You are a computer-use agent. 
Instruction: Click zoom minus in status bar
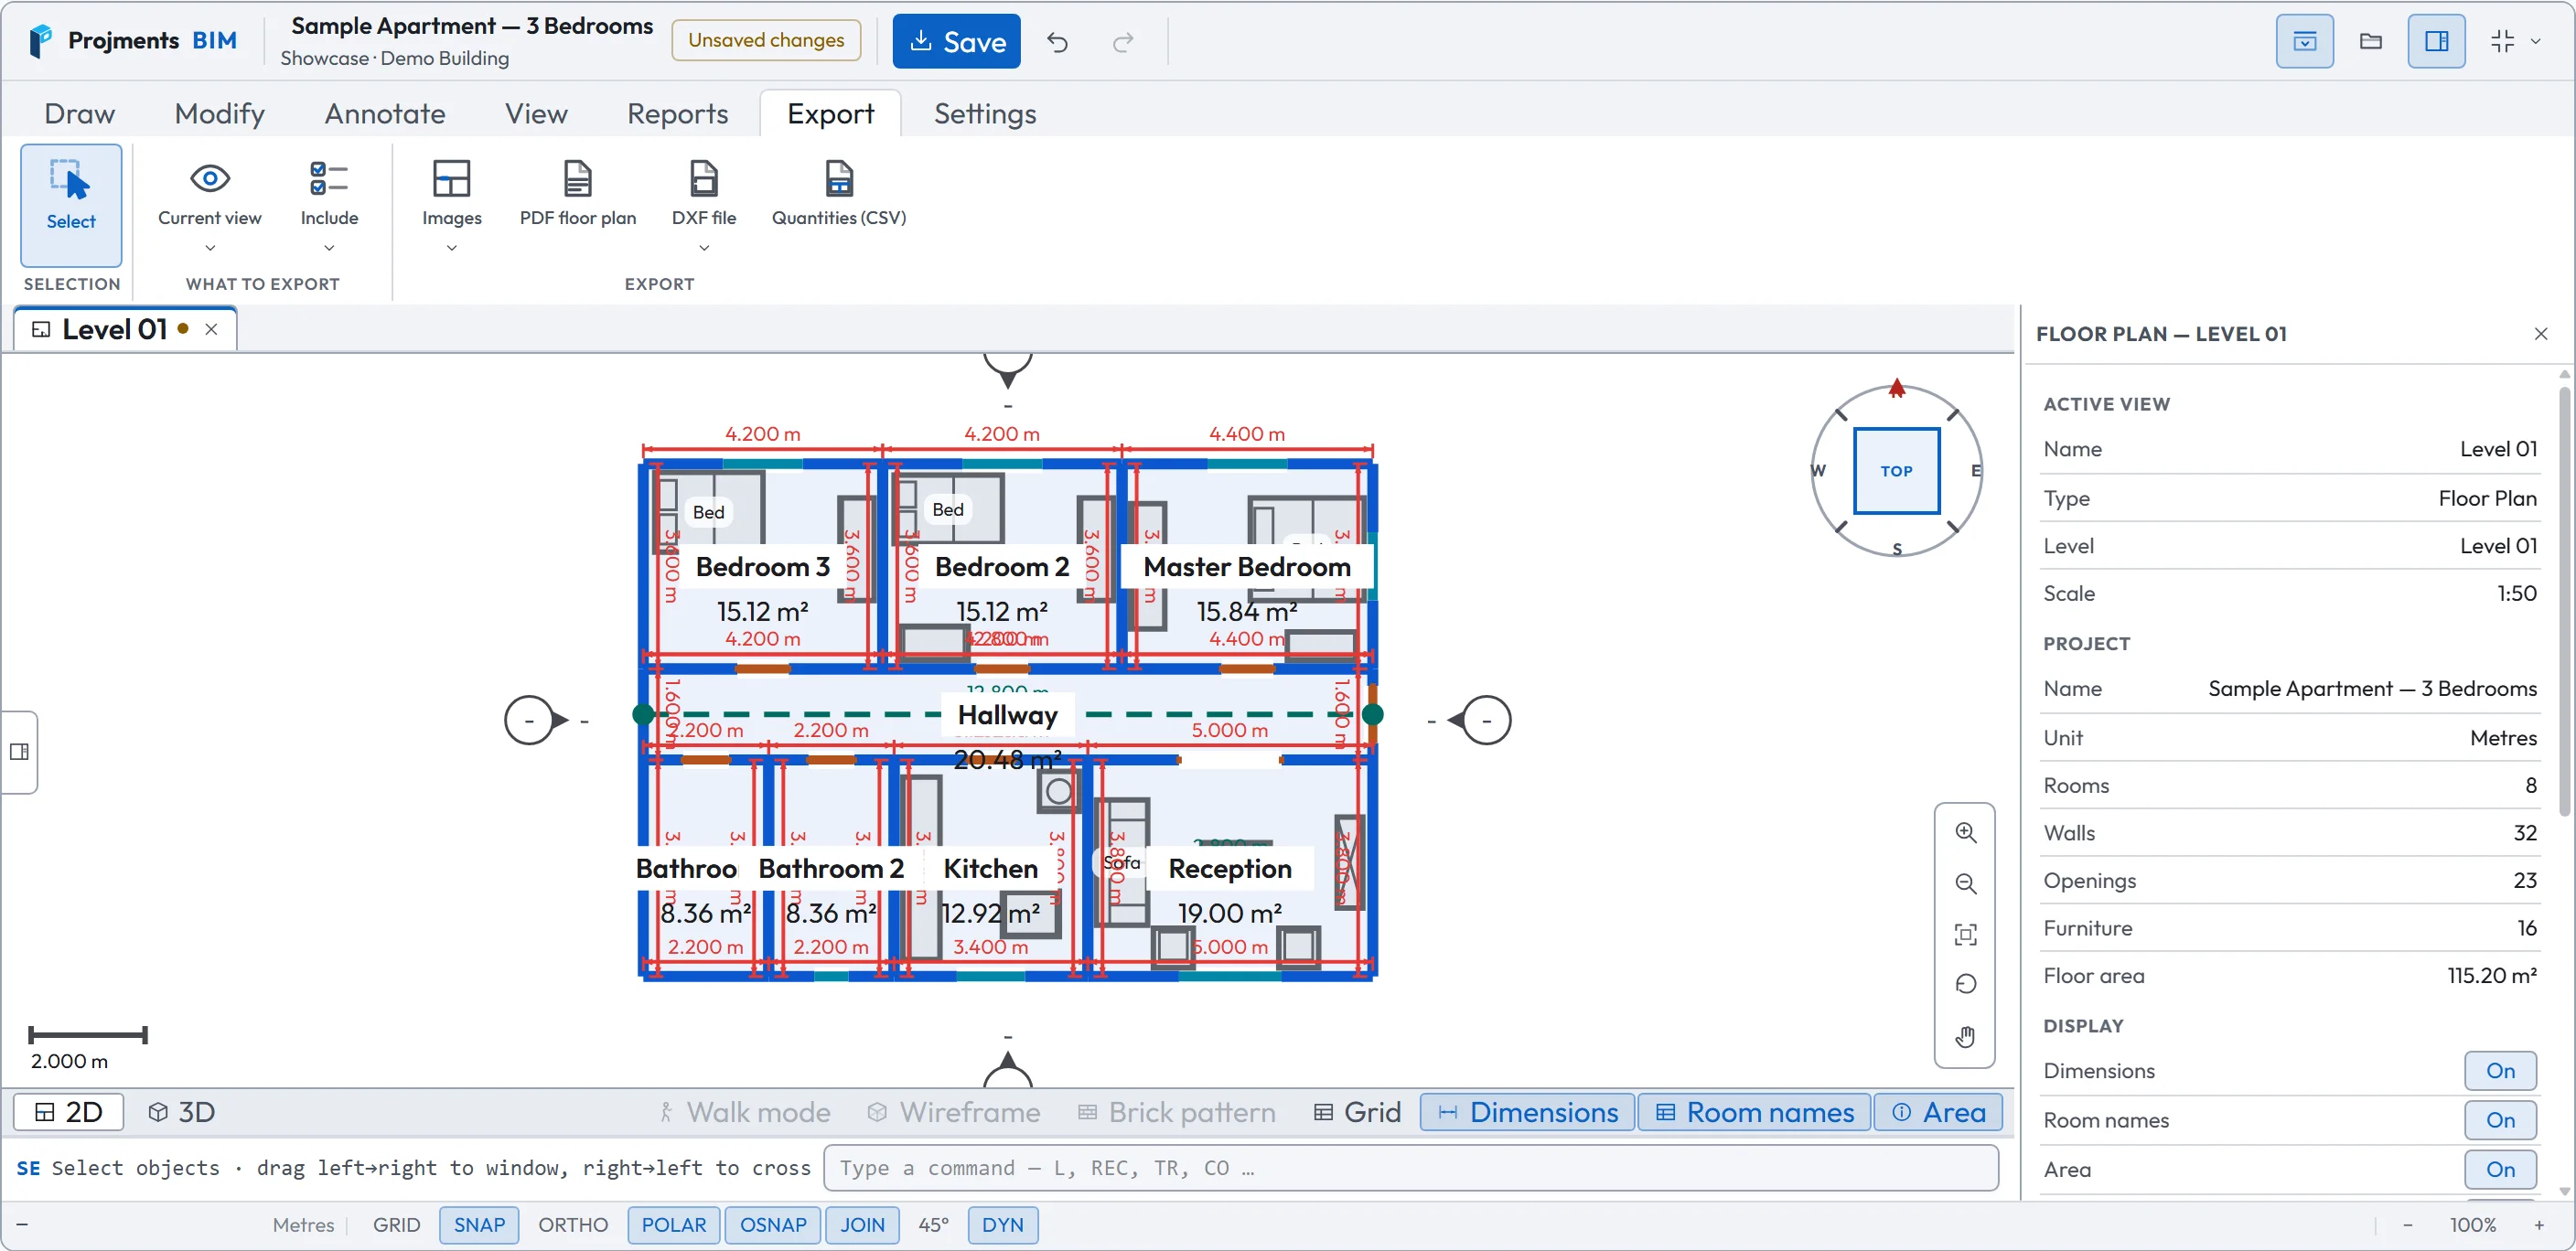click(x=2407, y=1225)
